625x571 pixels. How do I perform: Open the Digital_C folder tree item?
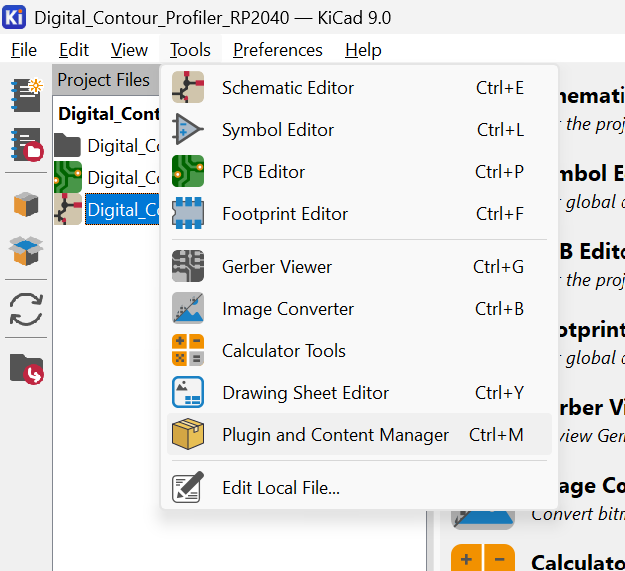click(x=123, y=146)
